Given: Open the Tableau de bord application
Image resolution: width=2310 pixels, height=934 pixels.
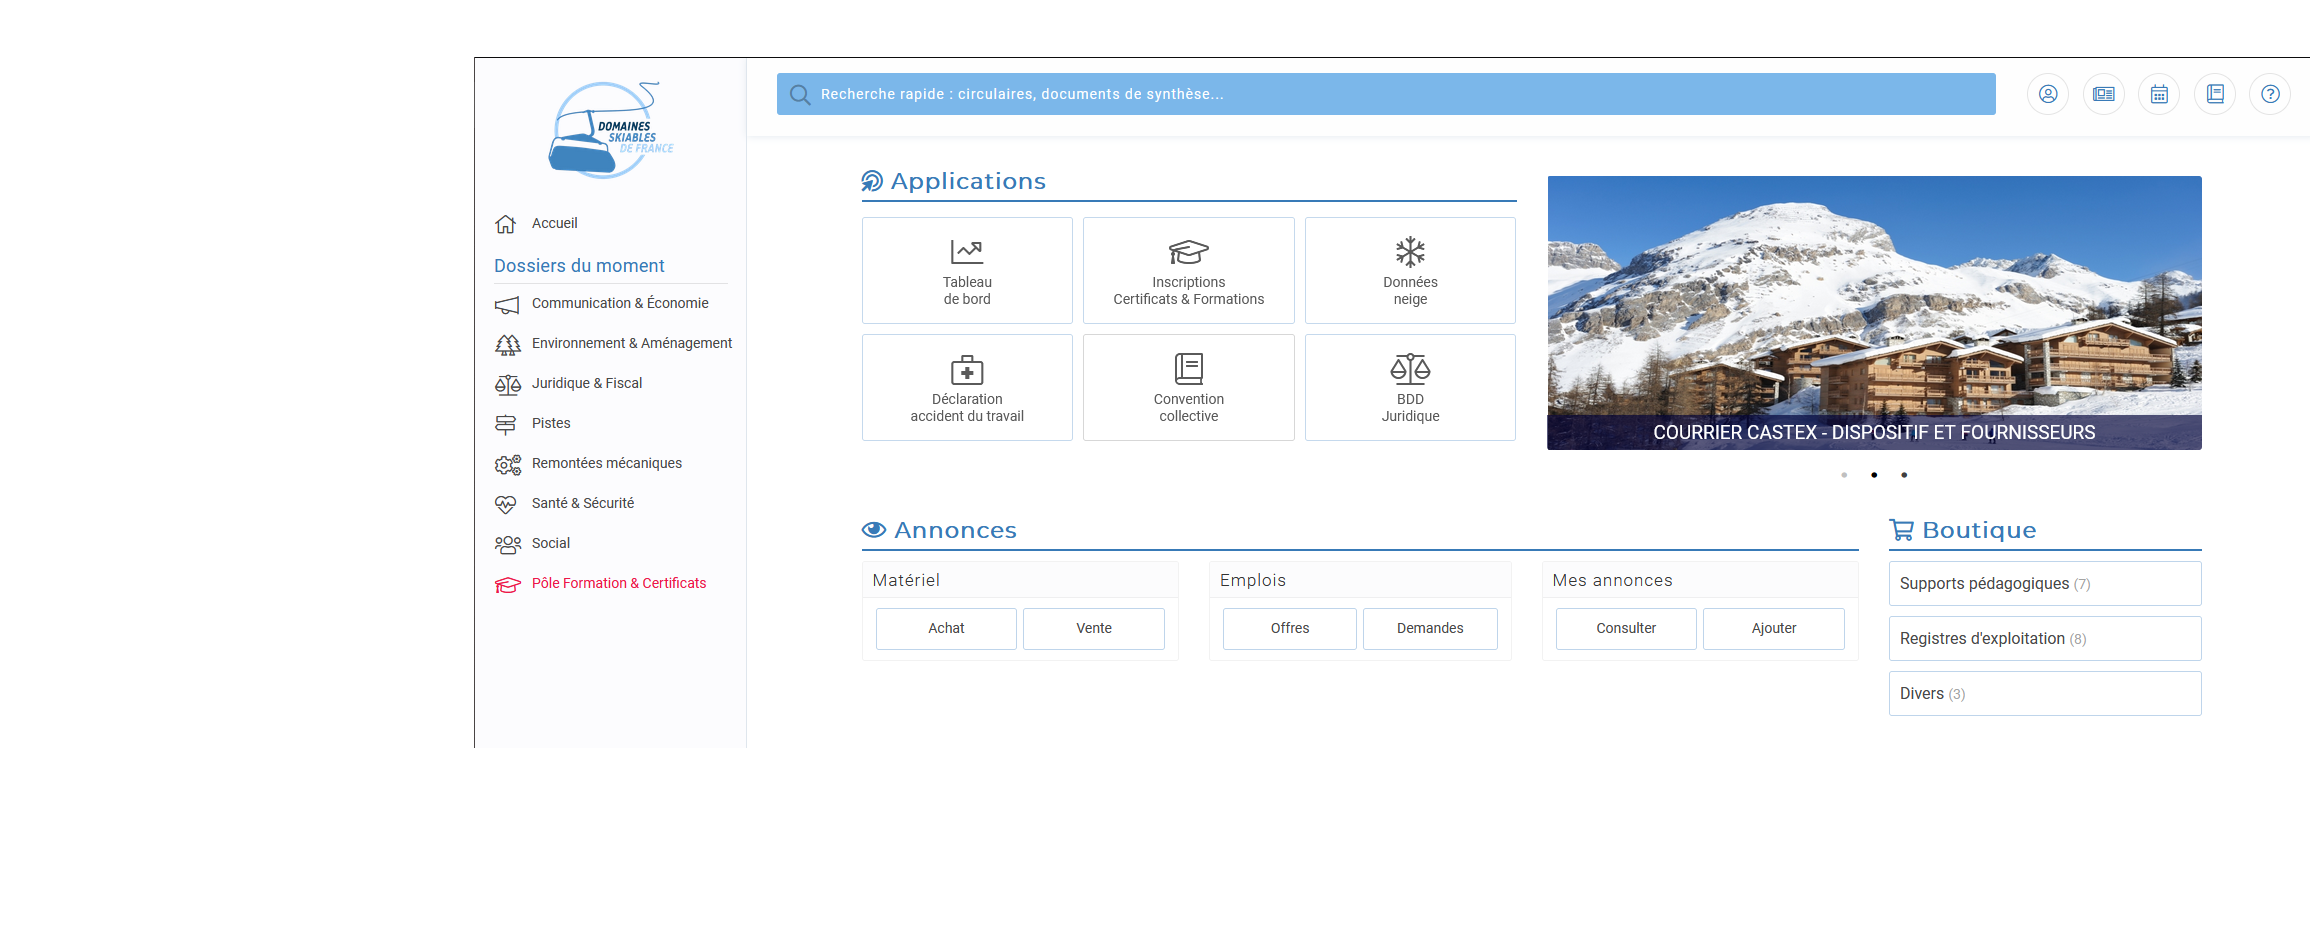Looking at the screenshot, I should coord(967,271).
